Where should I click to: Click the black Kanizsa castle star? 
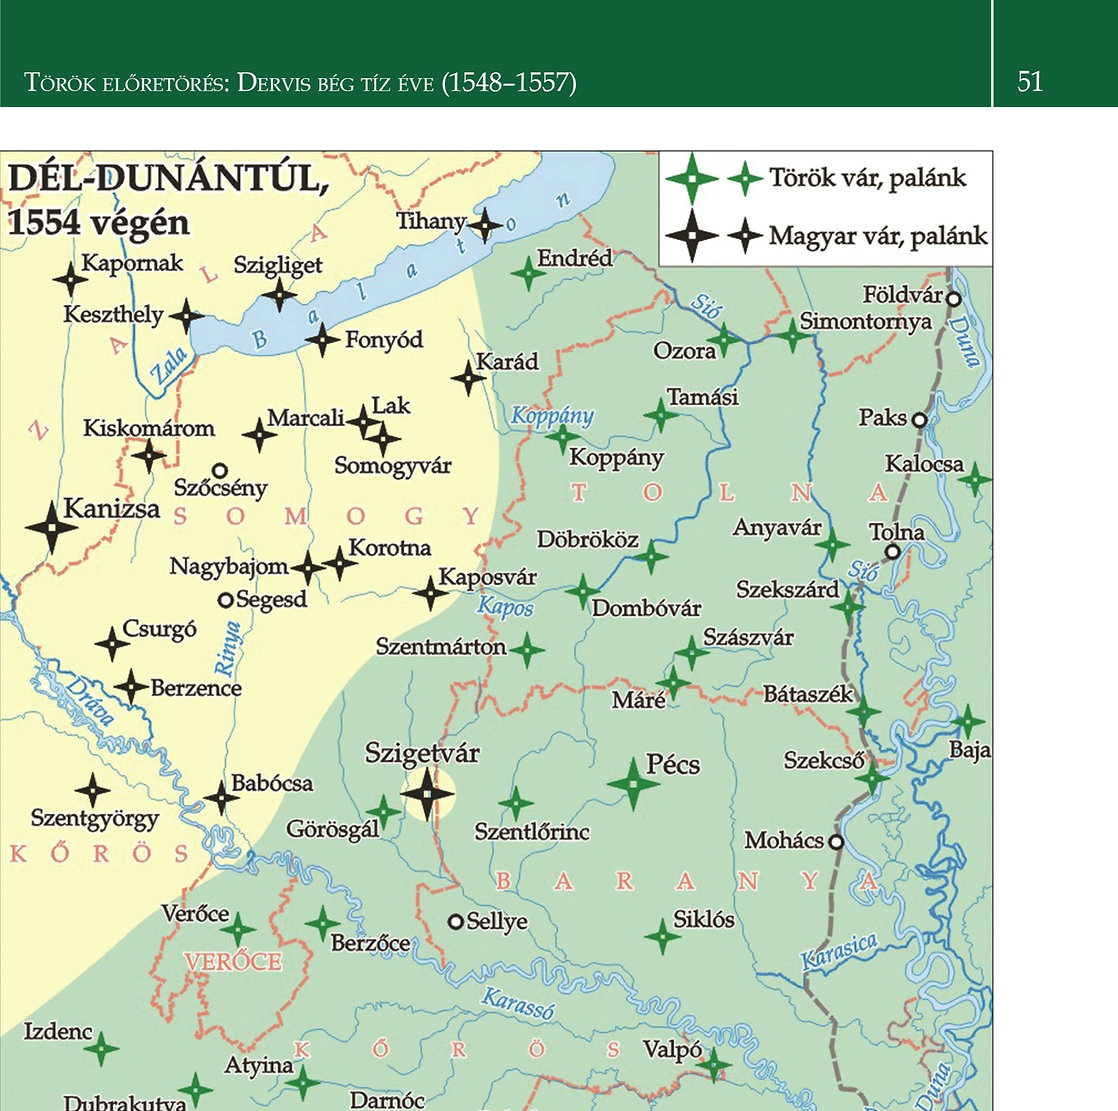[50, 526]
